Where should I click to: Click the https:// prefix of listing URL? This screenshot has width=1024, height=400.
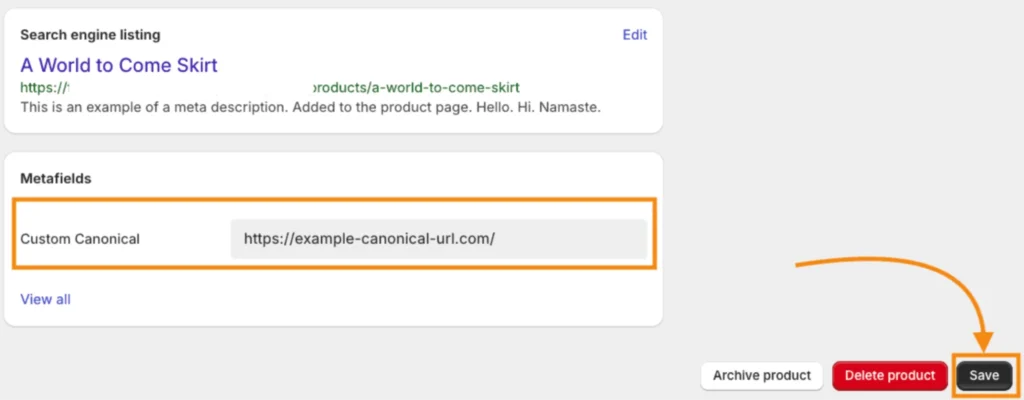click(43, 88)
